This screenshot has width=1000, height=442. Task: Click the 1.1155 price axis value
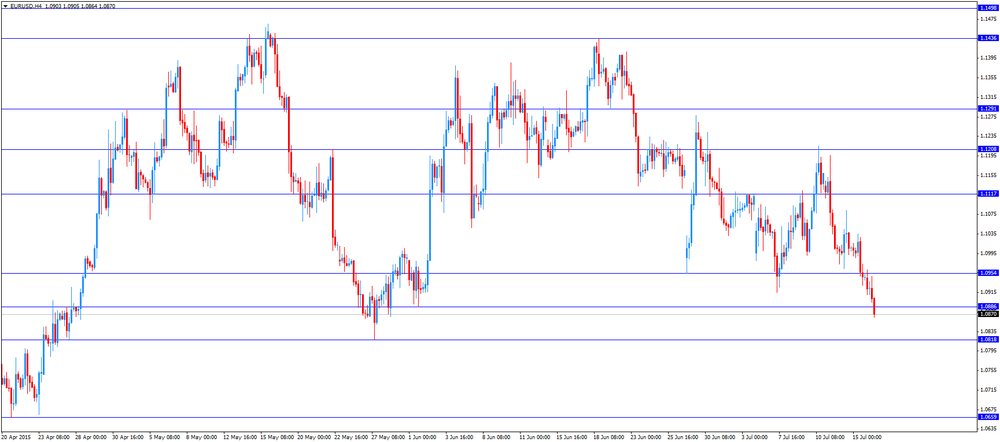989,175
